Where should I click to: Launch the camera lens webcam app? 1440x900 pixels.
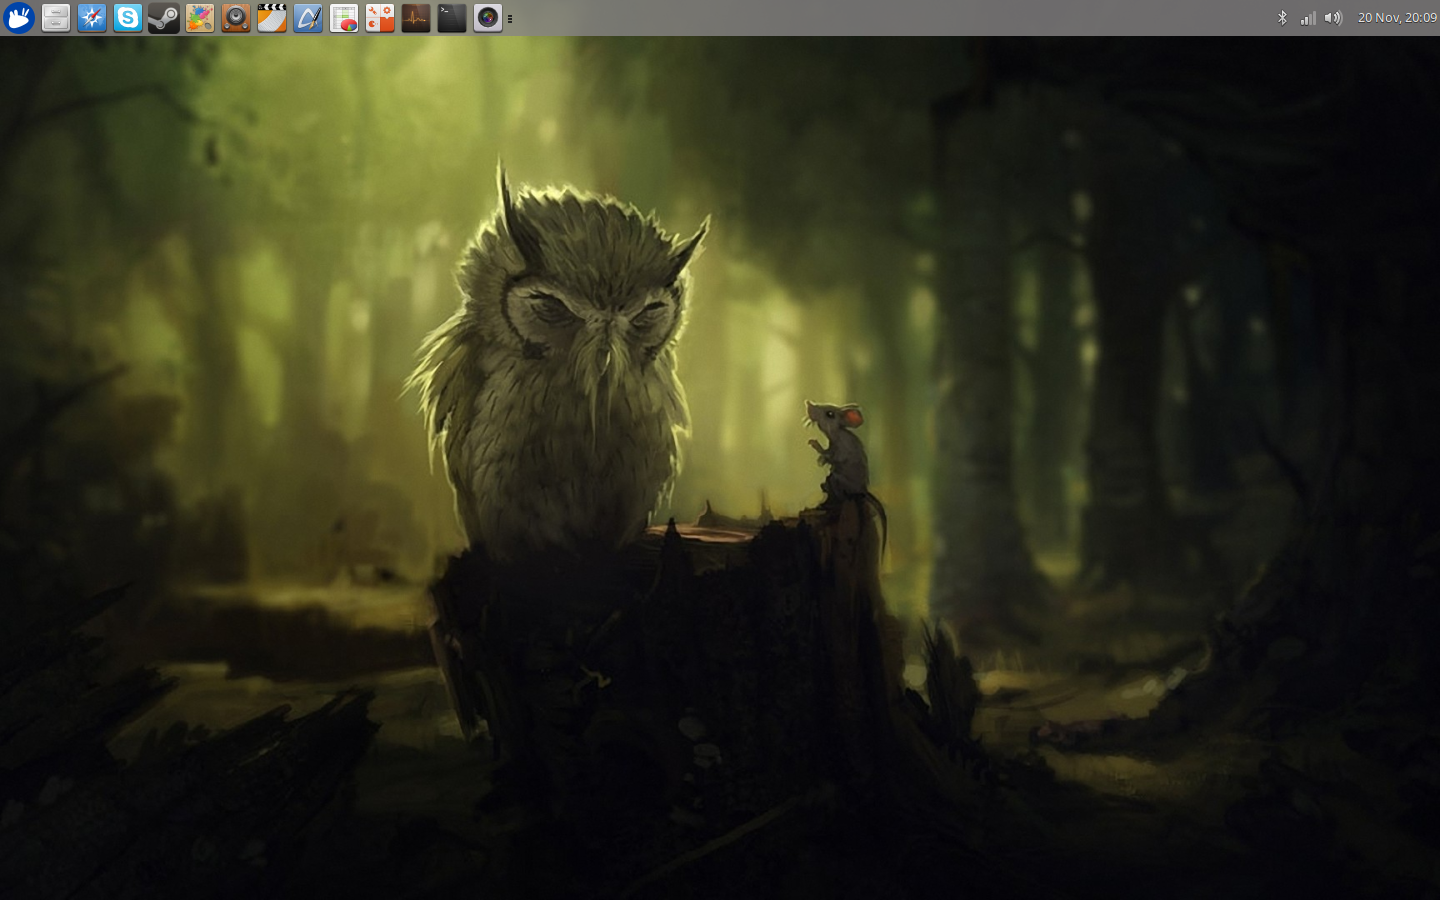coord(488,18)
